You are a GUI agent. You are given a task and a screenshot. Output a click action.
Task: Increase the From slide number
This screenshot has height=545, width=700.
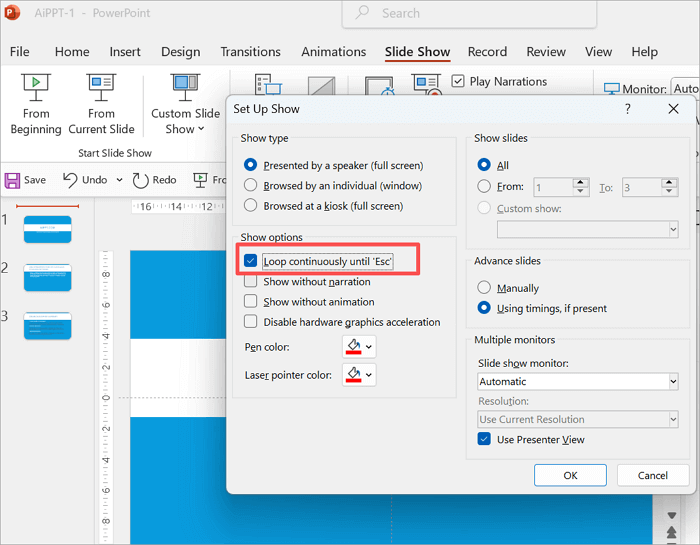580,183
